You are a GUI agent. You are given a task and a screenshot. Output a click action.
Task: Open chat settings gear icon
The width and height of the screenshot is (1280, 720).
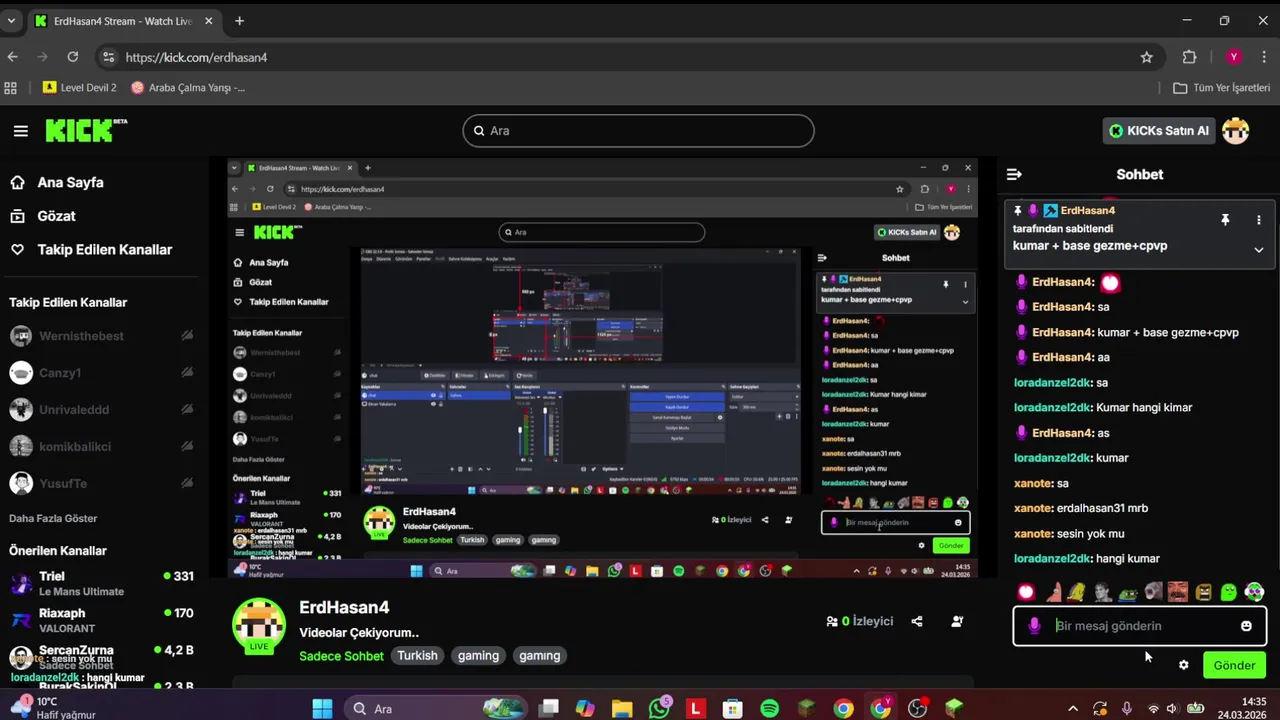pyautogui.click(x=1184, y=665)
